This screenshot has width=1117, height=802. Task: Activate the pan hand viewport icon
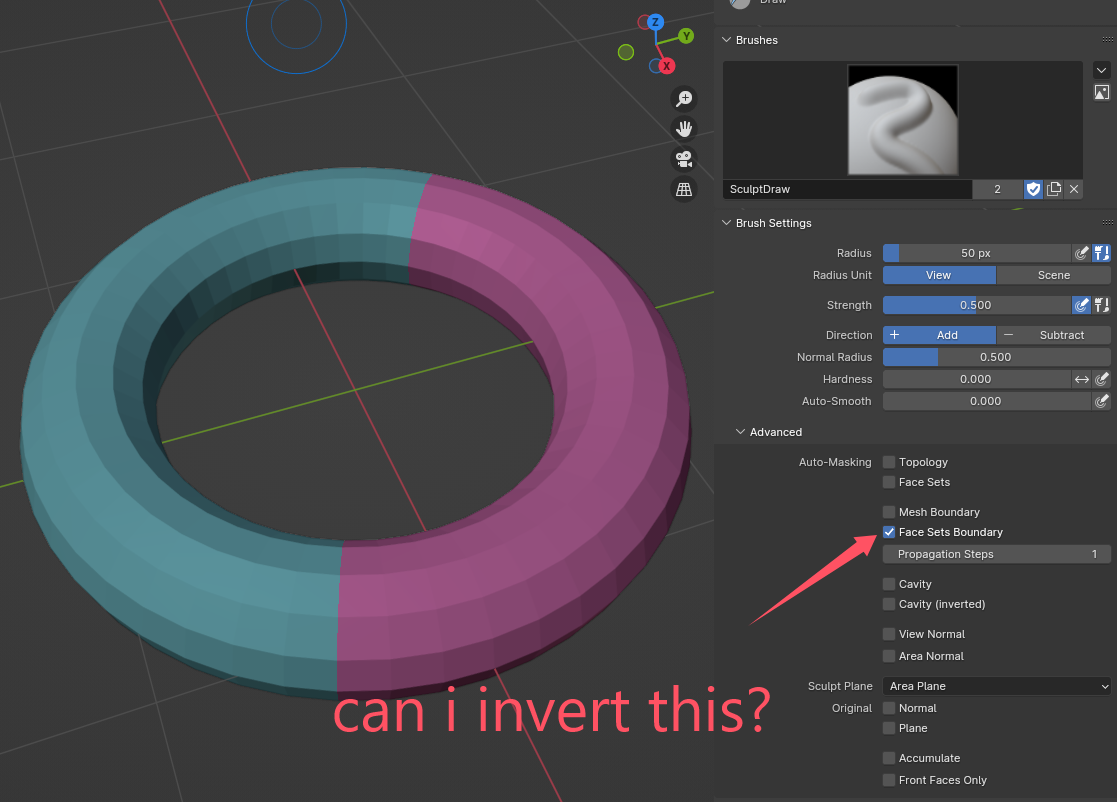tap(684, 129)
